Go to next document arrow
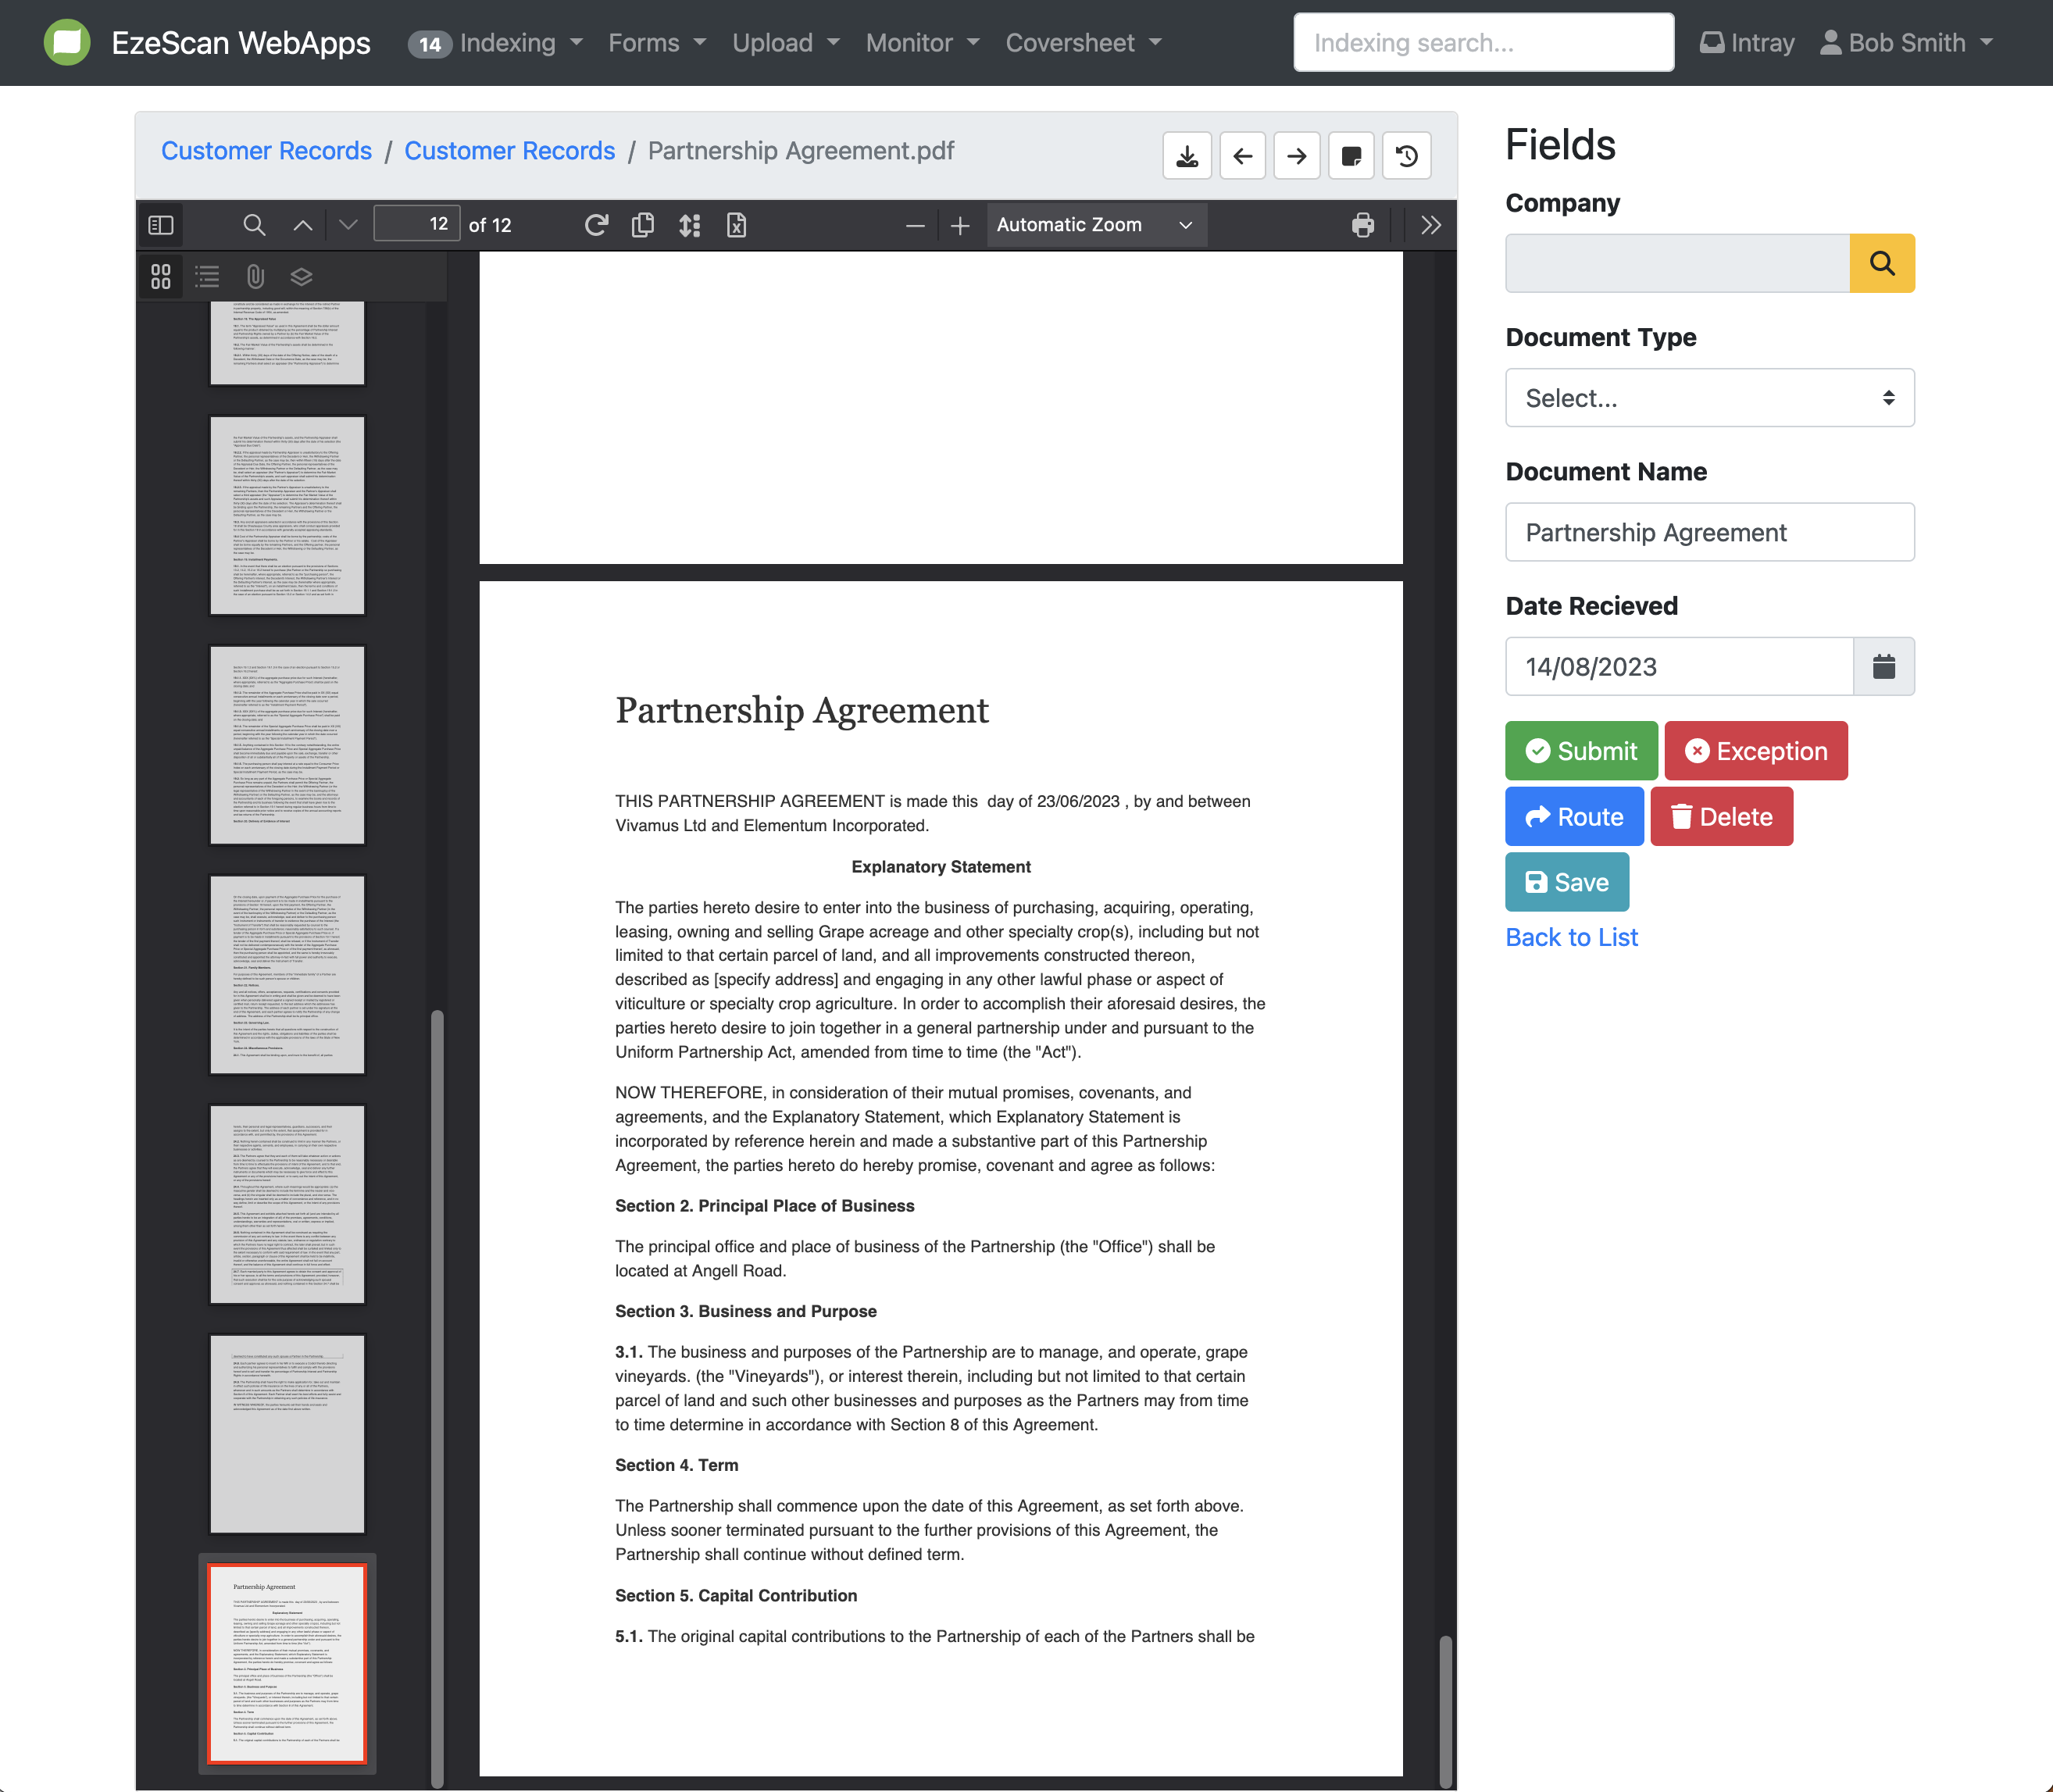The width and height of the screenshot is (2053, 1792). point(1296,156)
